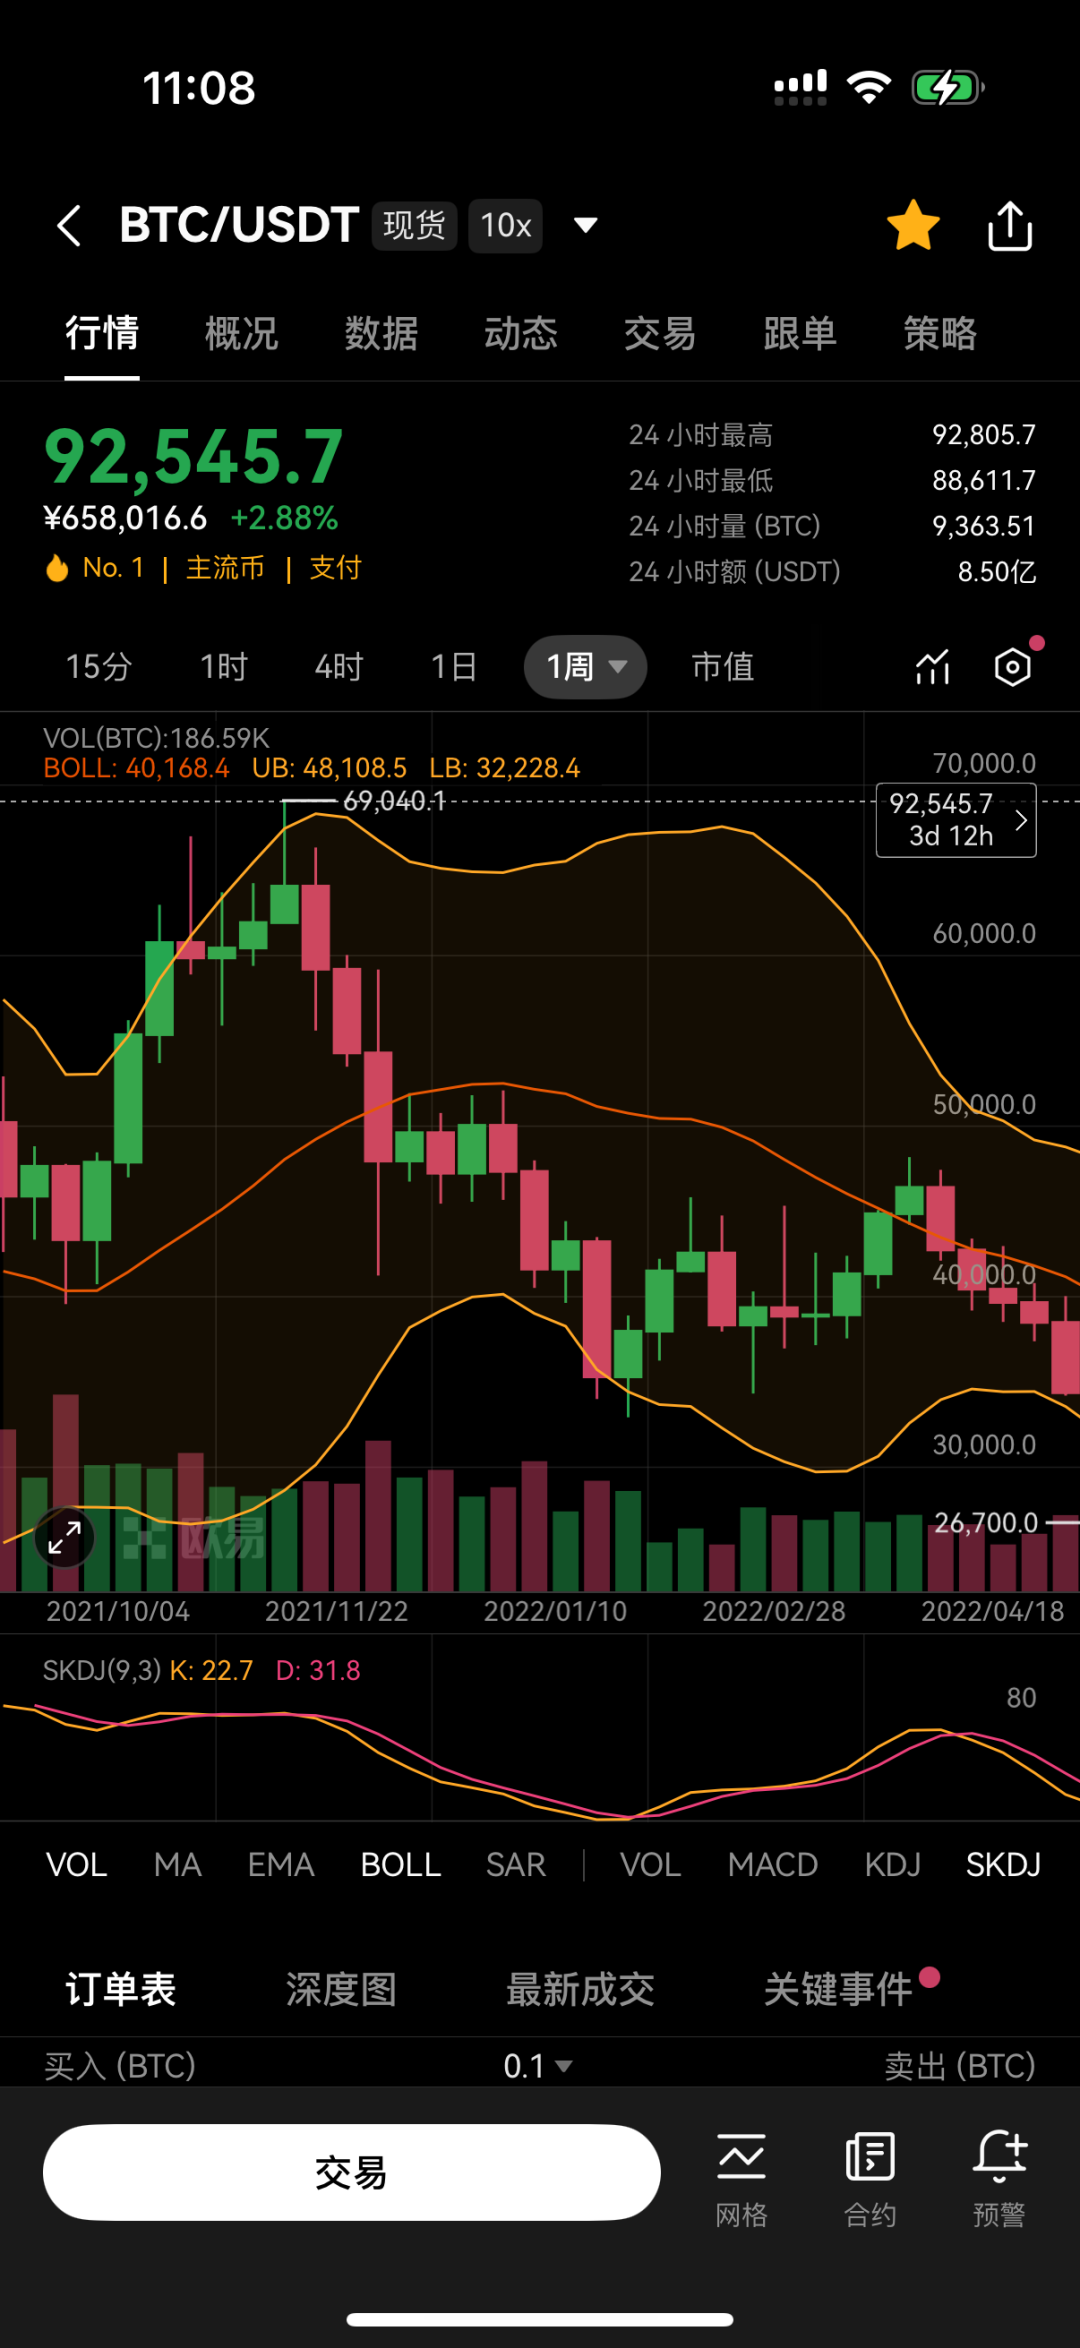
Task: Tap the share icon
Action: pos(1009,225)
